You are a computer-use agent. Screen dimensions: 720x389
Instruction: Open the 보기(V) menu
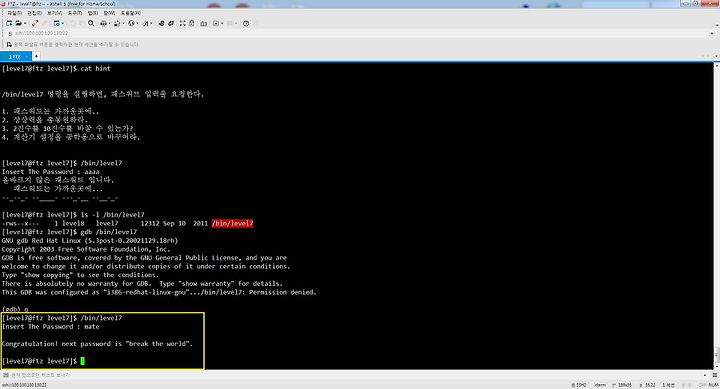[55, 13]
